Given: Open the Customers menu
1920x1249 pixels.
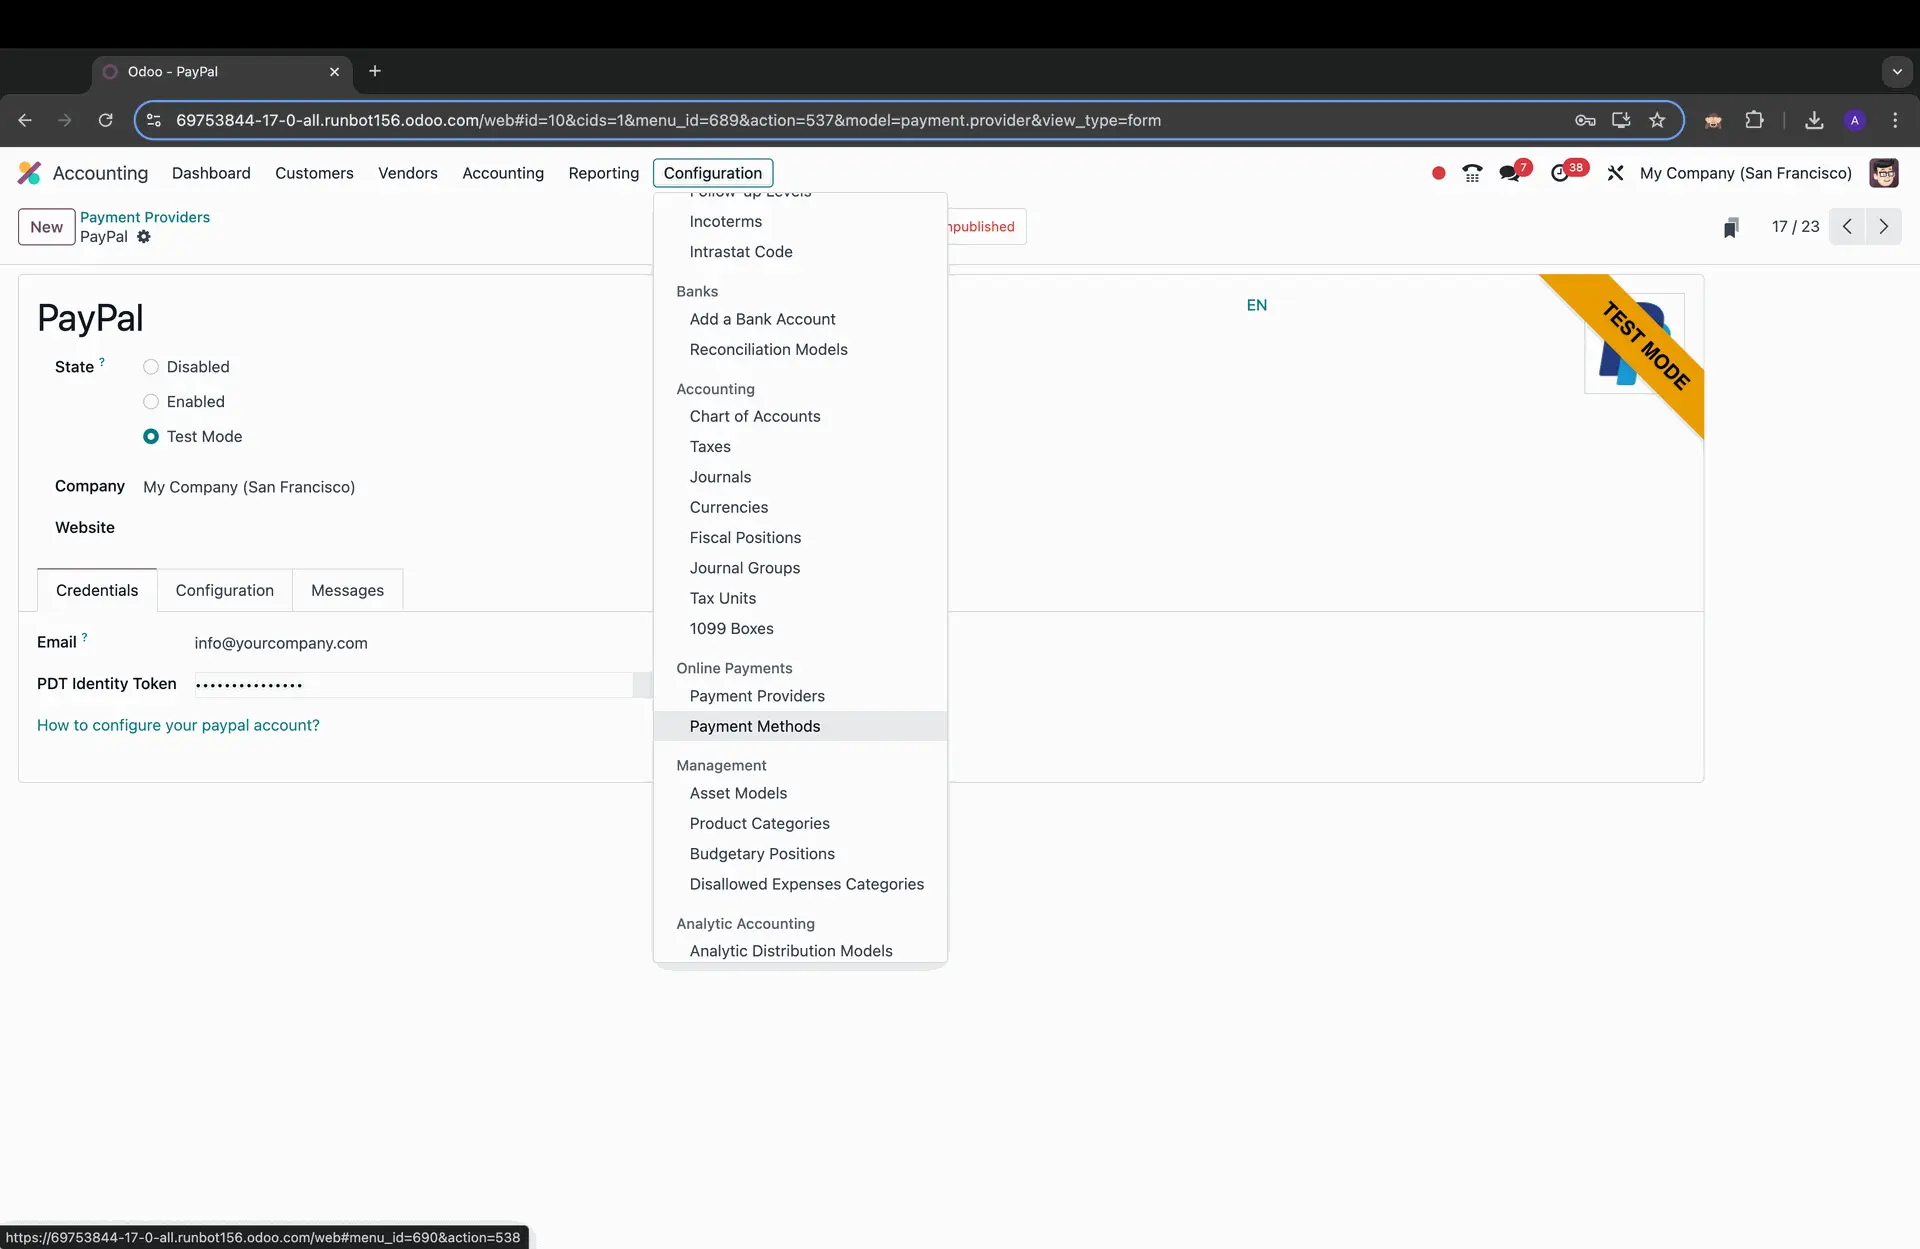Looking at the screenshot, I should point(314,173).
